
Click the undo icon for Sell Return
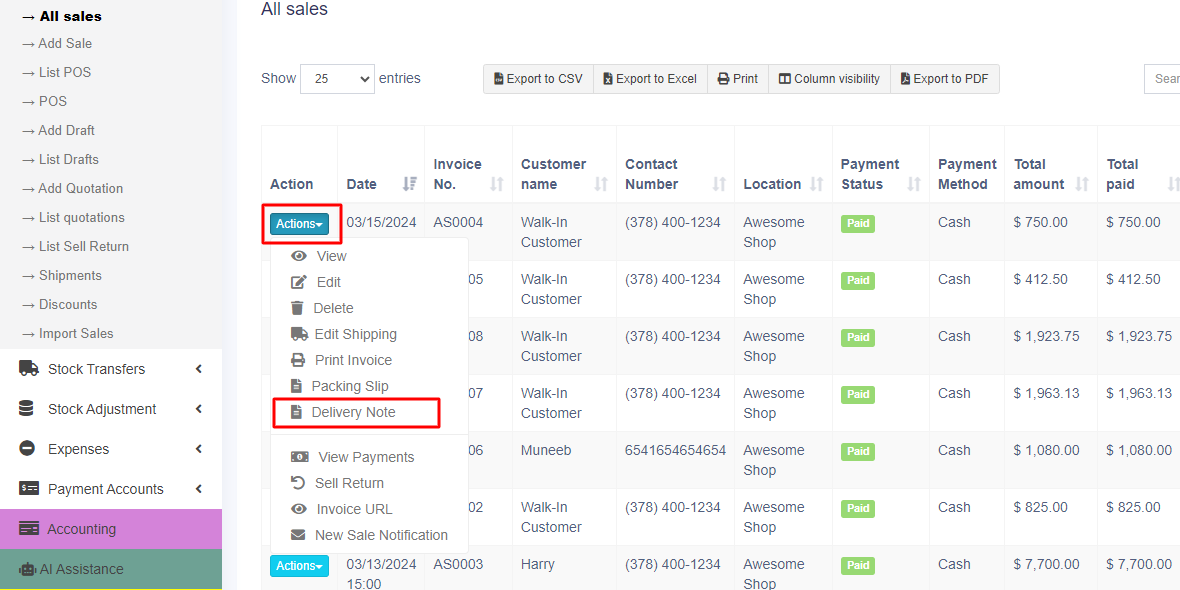pyautogui.click(x=298, y=483)
